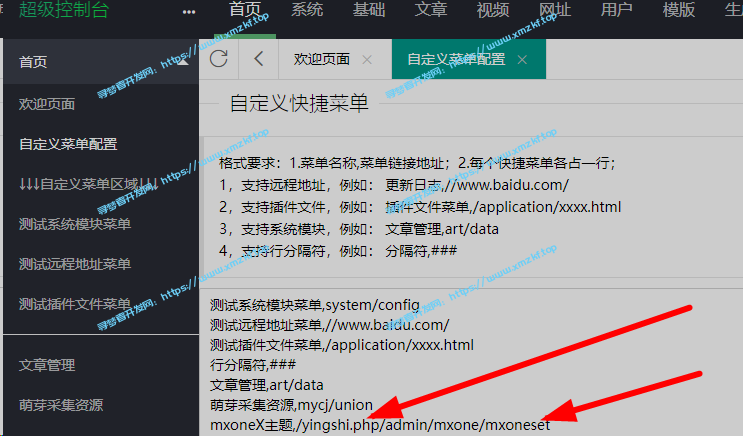Click the 测试远程地址菜单,//www.baidu.com/ textarea line
The width and height of the screenshot is (743, 436).
(x=329, y=325)
